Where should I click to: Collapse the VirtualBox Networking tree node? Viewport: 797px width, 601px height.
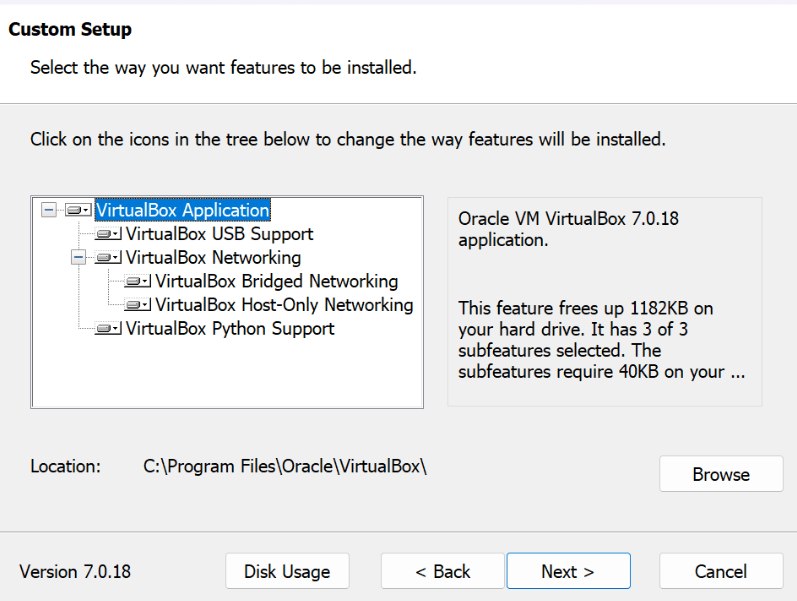click(x=79, y=258)
